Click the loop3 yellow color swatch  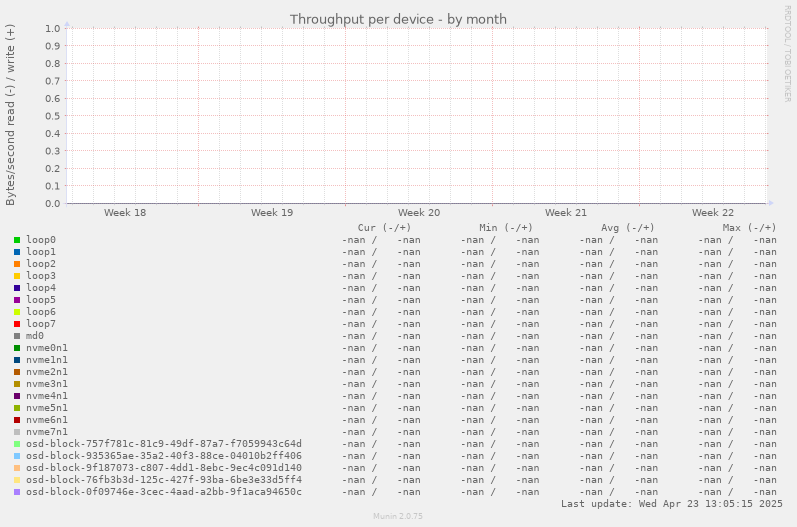pos(17,276)
